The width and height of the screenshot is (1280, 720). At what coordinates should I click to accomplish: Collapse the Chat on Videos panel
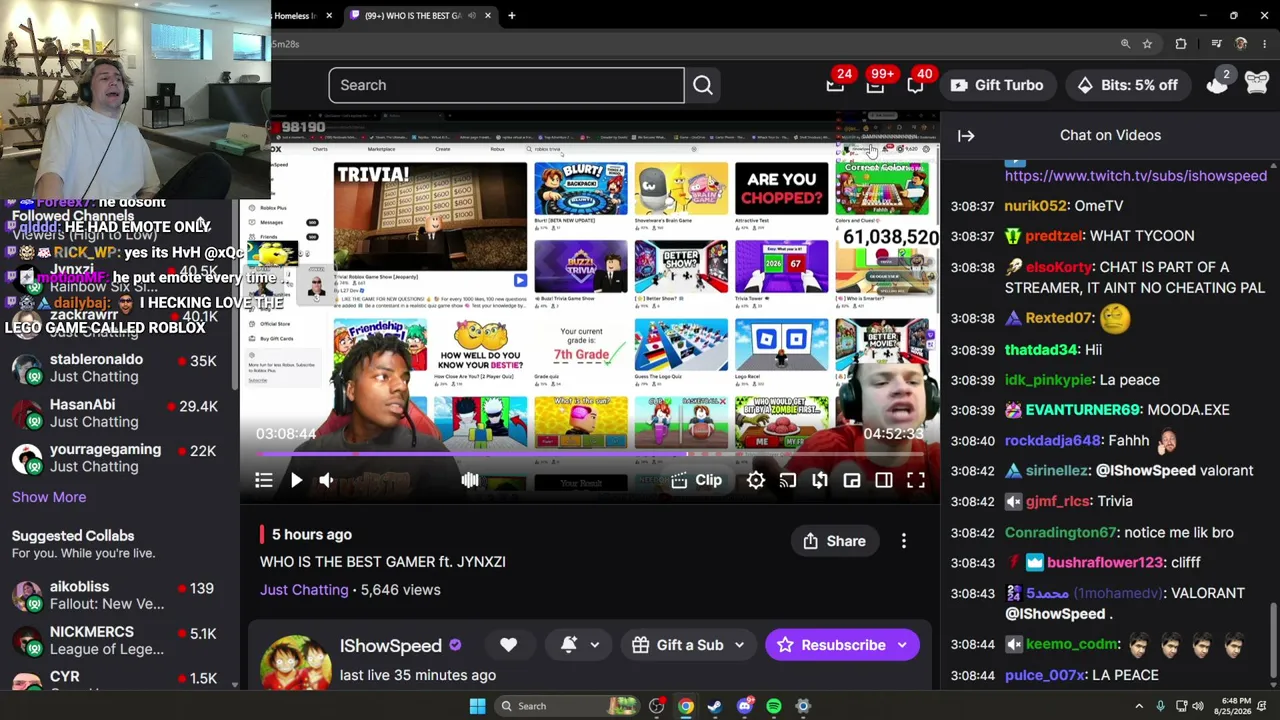[x=966, y=136]
